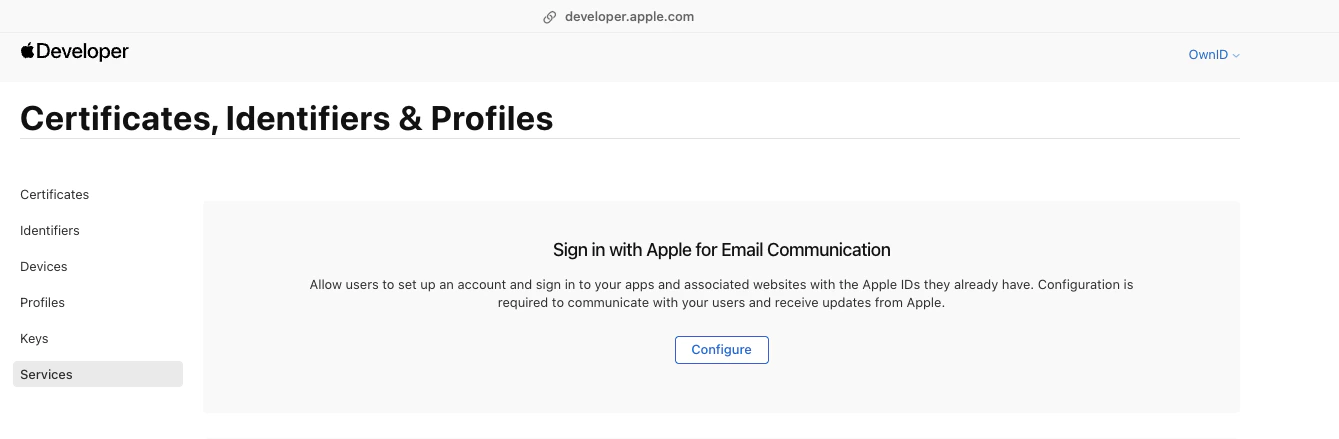1339x439 pixels.
Task: Click the Apple Developer logo
Action: [x=75, y=52]
